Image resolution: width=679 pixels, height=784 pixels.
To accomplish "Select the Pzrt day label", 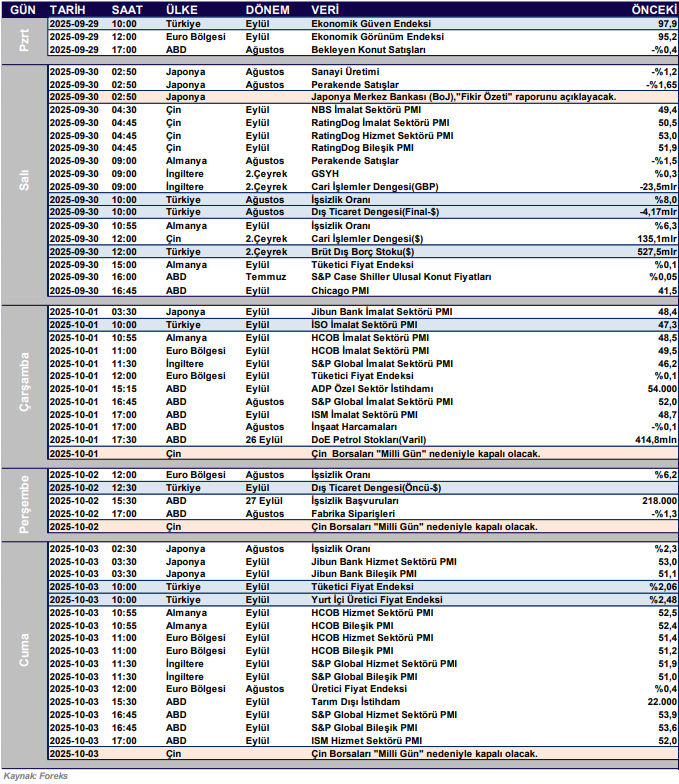I will coord(24,36).
